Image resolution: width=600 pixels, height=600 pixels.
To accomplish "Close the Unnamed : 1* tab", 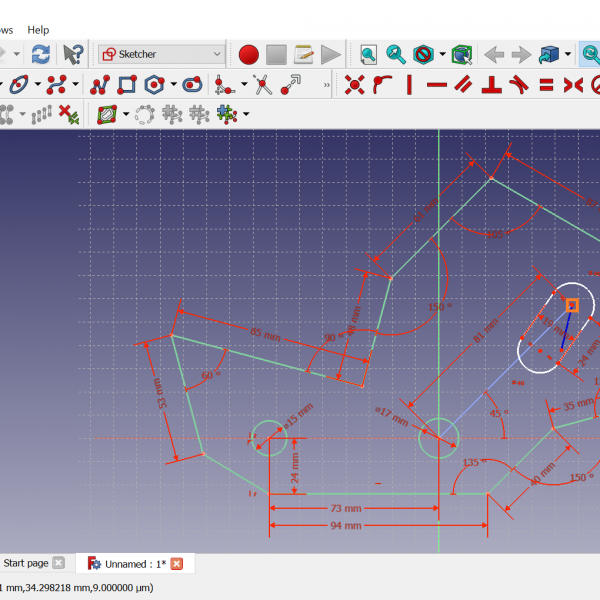I will 177,564.
